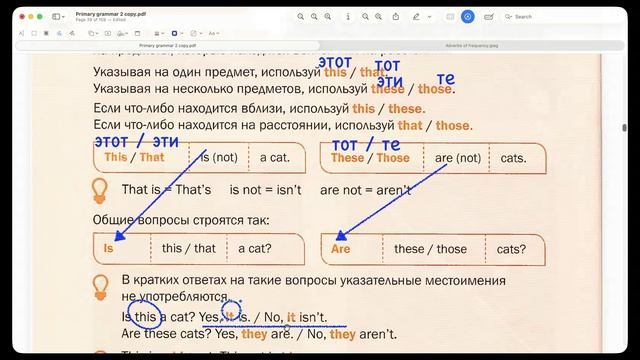
Task: Click the orange word 'they' before 'aren't'
Action: (x=342, y=334)
